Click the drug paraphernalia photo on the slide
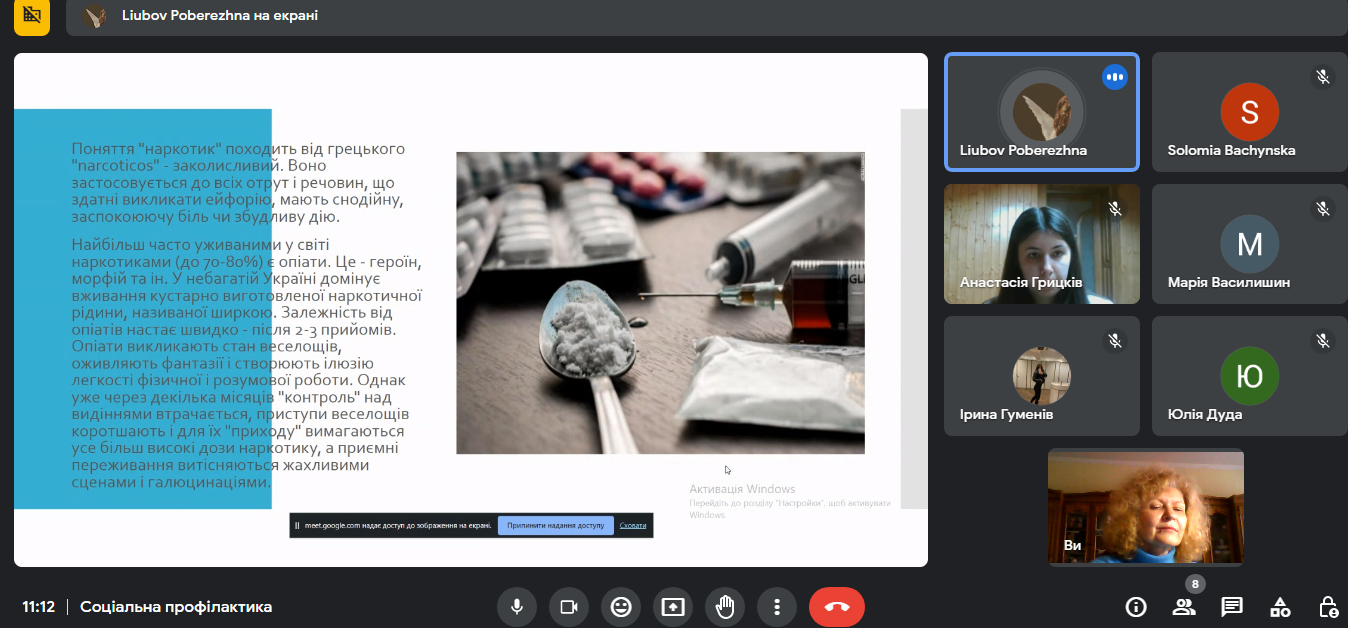1348x628 pixels. tap(660, 303)
